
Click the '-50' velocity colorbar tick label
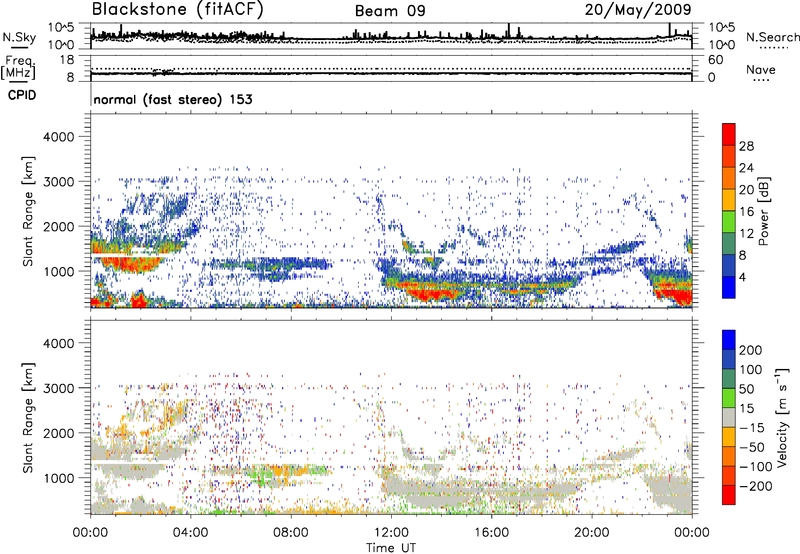[752, 447]
